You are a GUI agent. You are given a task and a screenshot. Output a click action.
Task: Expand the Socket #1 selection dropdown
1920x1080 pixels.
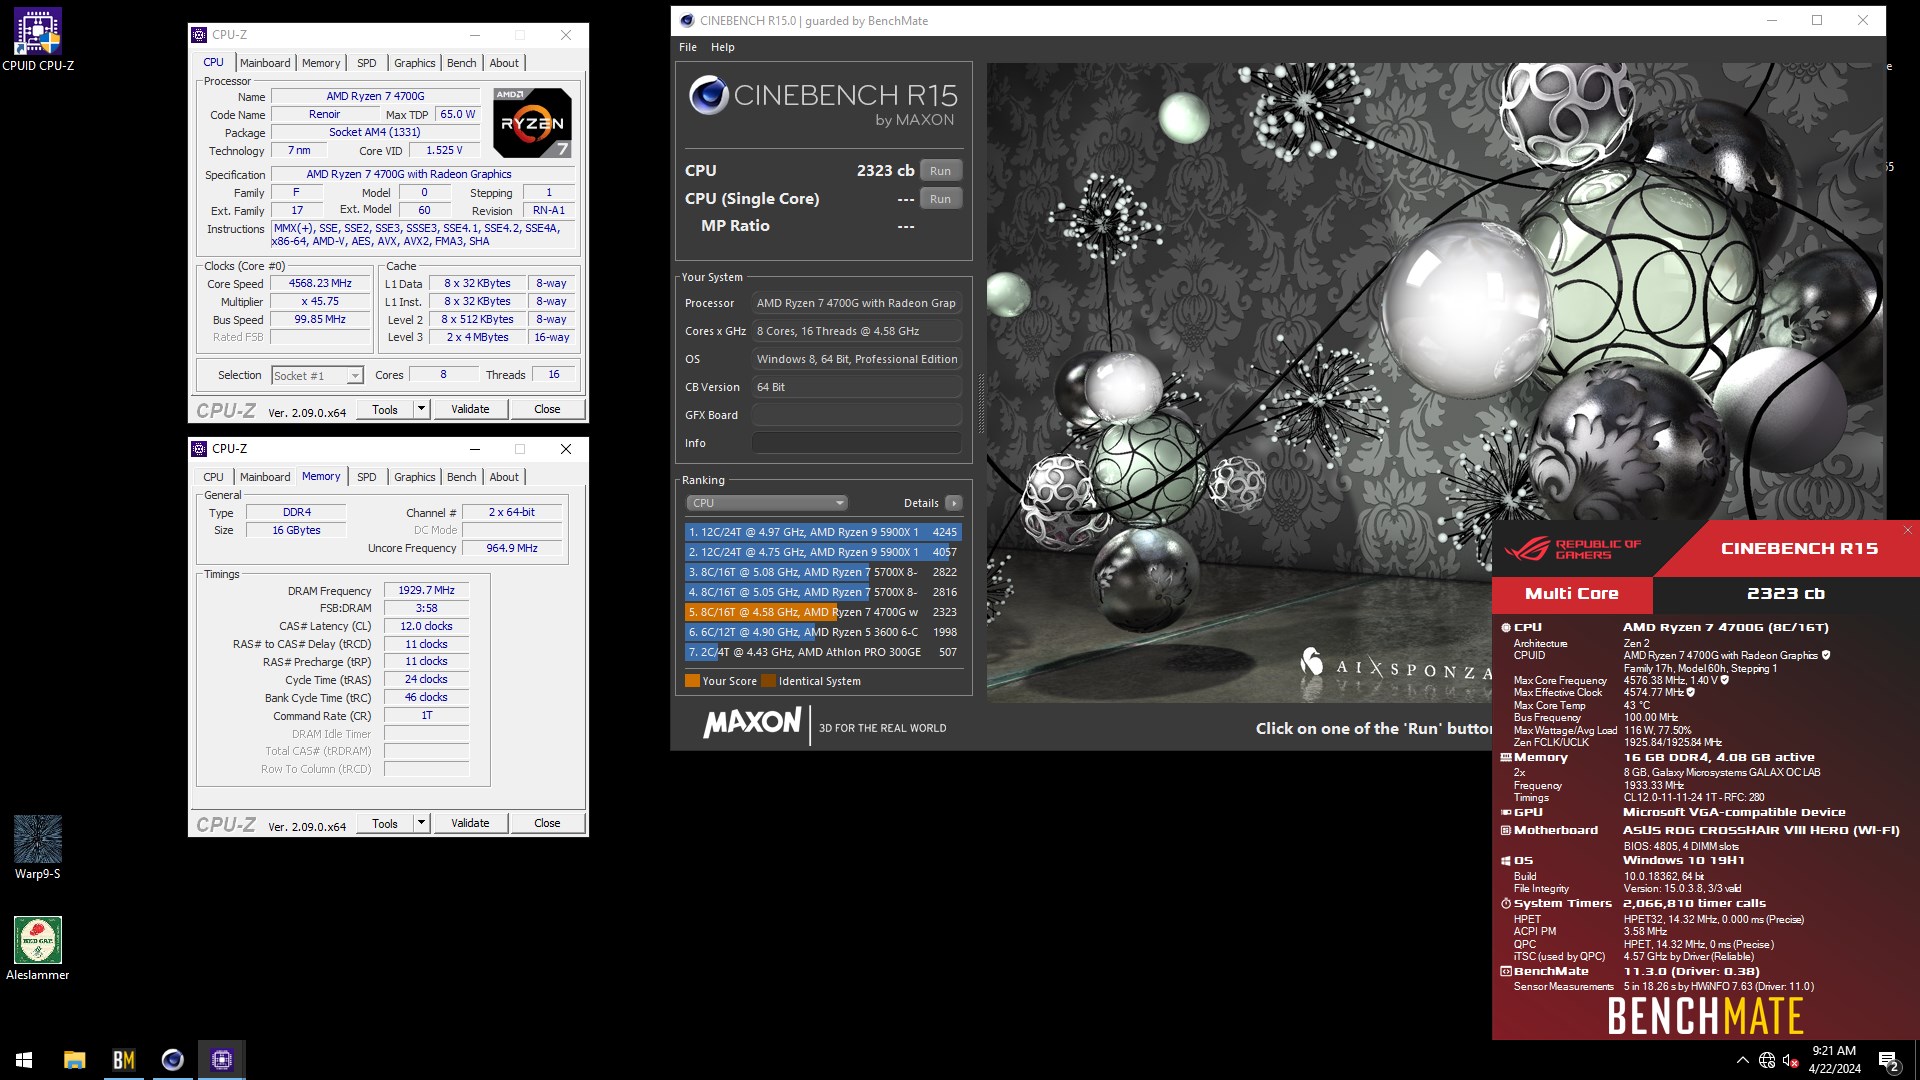coord(354,376)
